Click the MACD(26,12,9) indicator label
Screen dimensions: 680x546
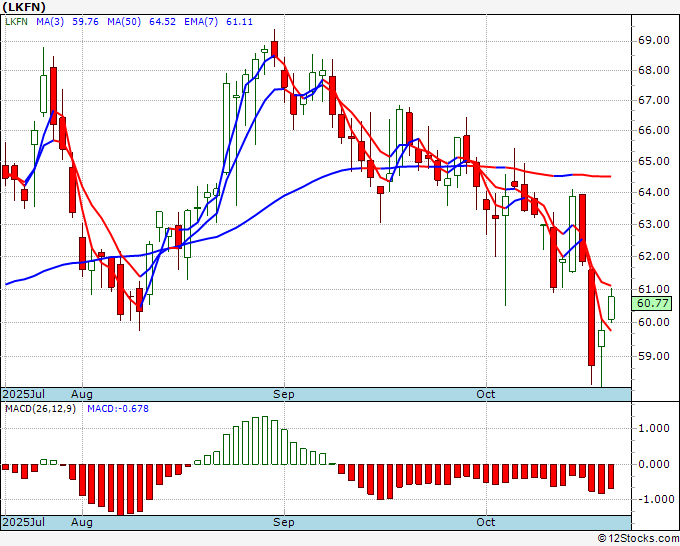40,409
